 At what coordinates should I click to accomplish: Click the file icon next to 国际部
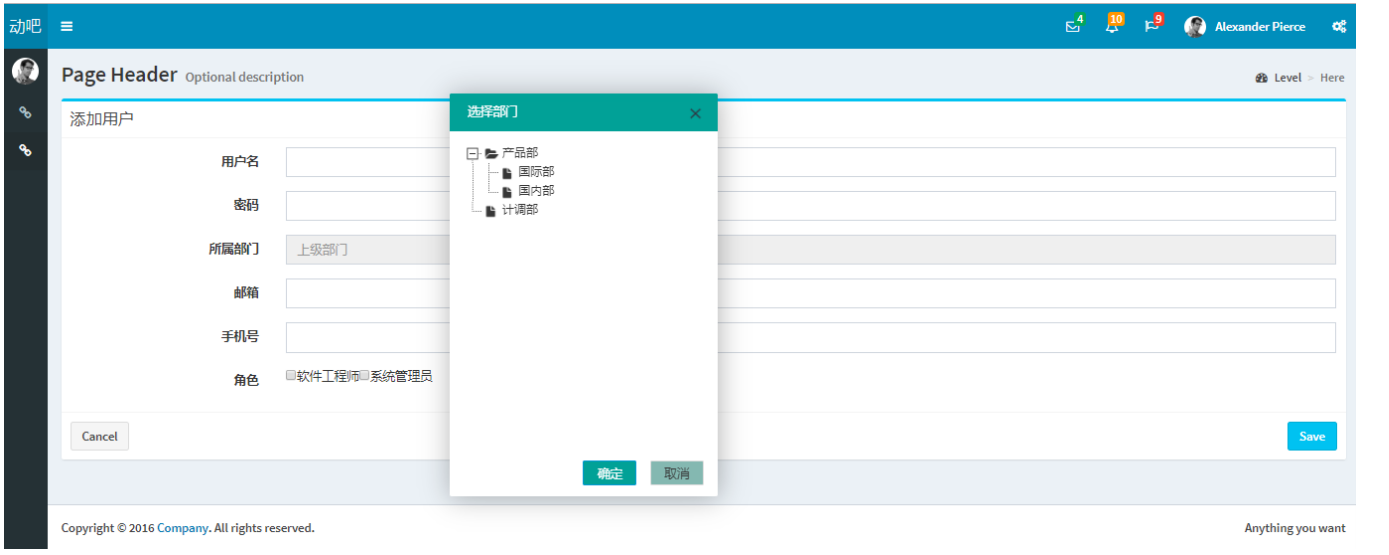(507, 173)
